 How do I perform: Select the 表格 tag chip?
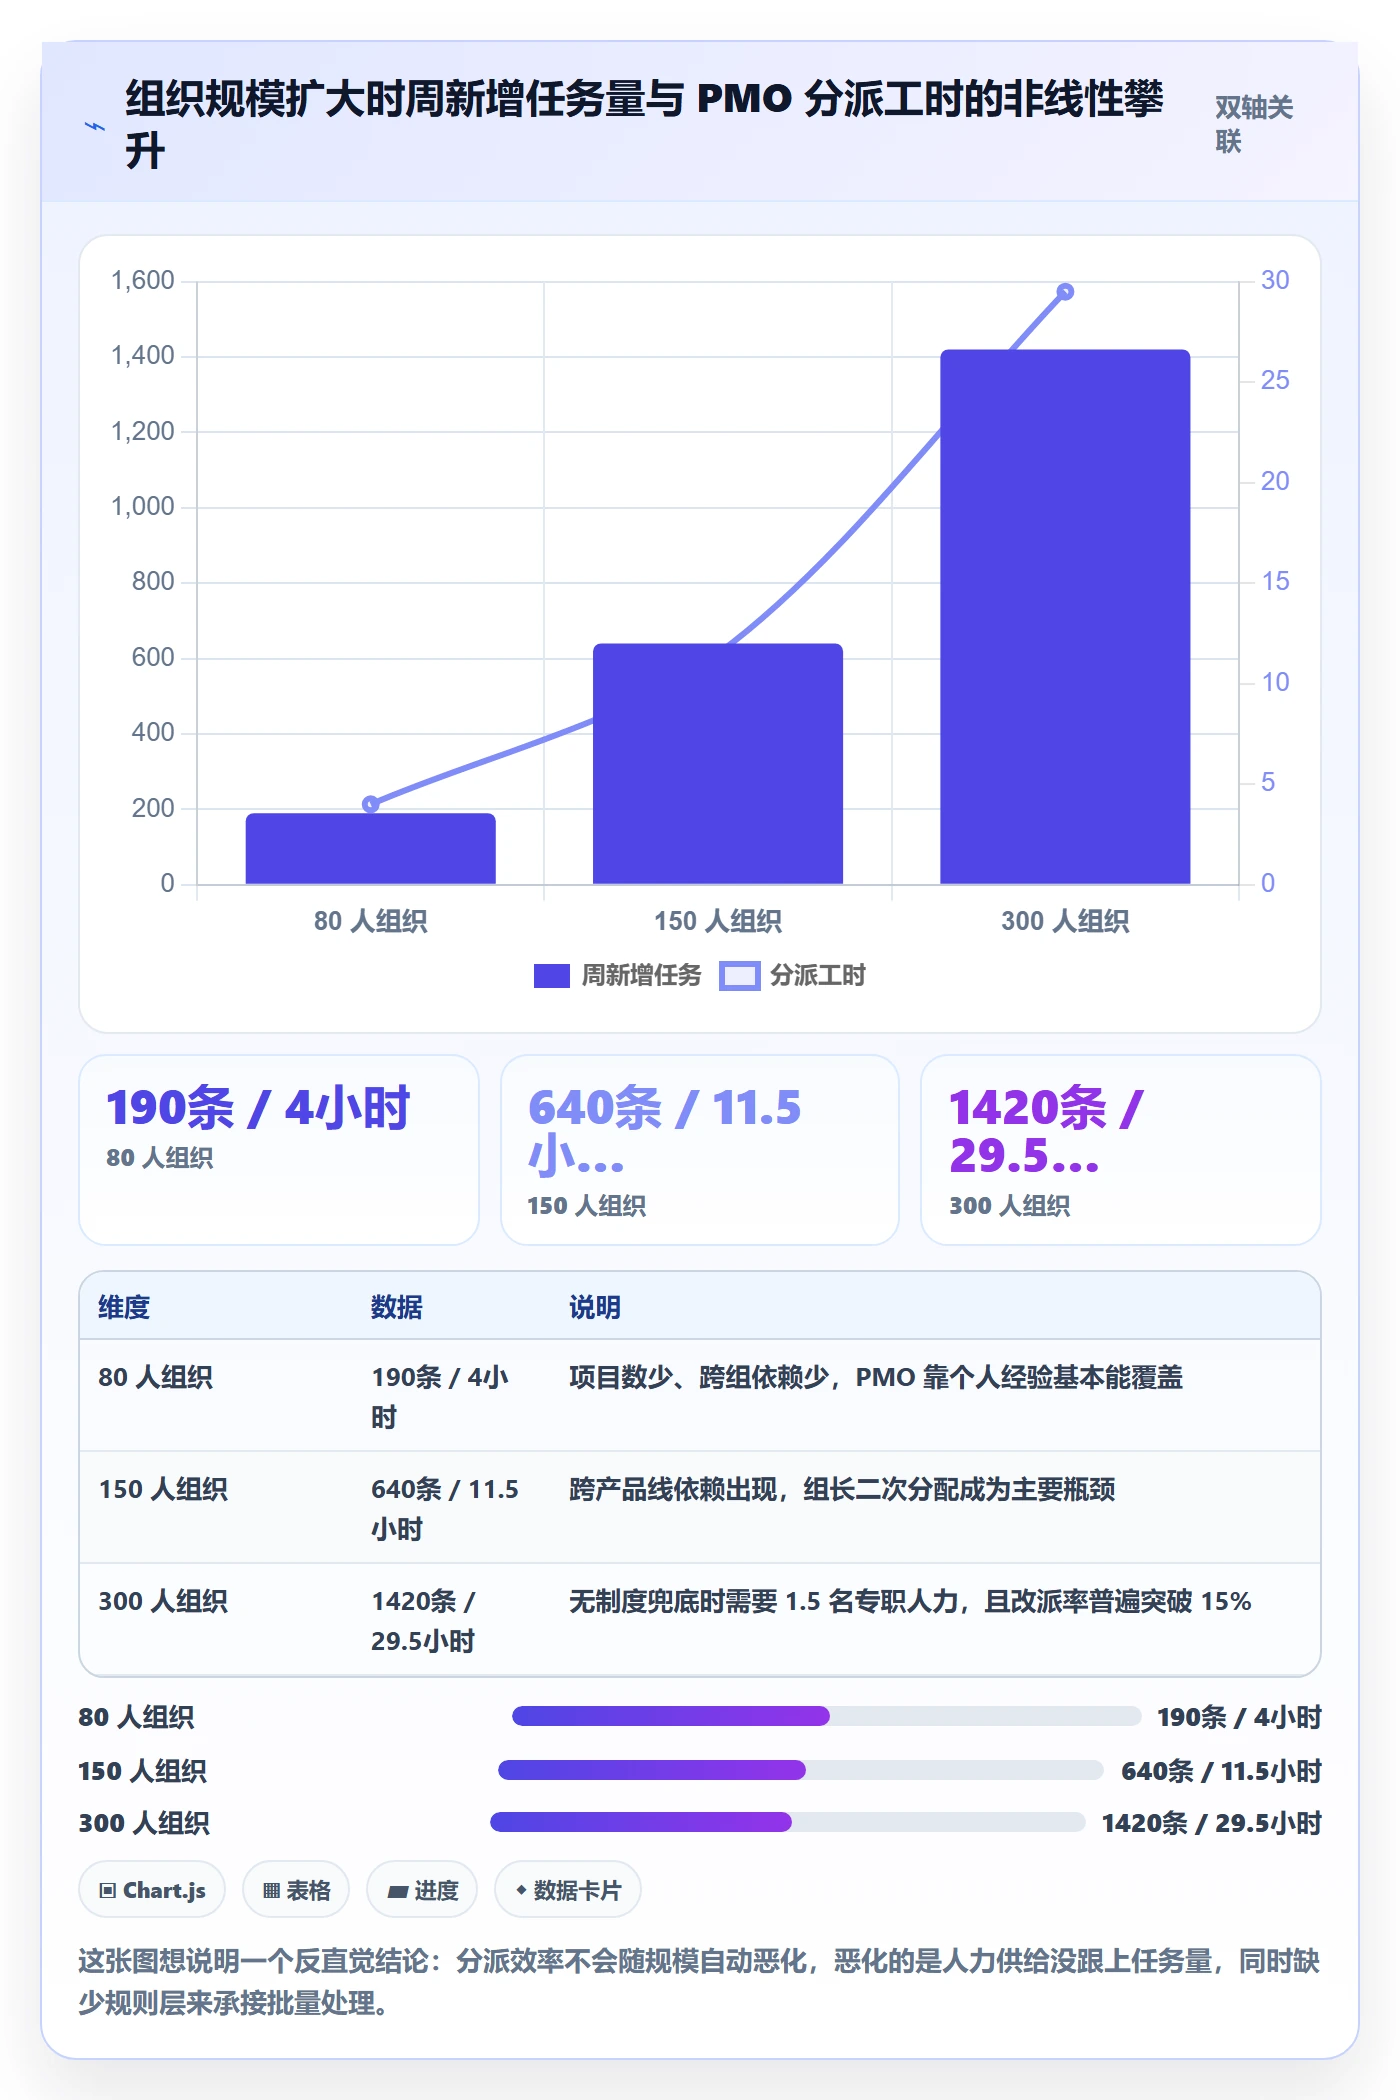point(296,1890)
